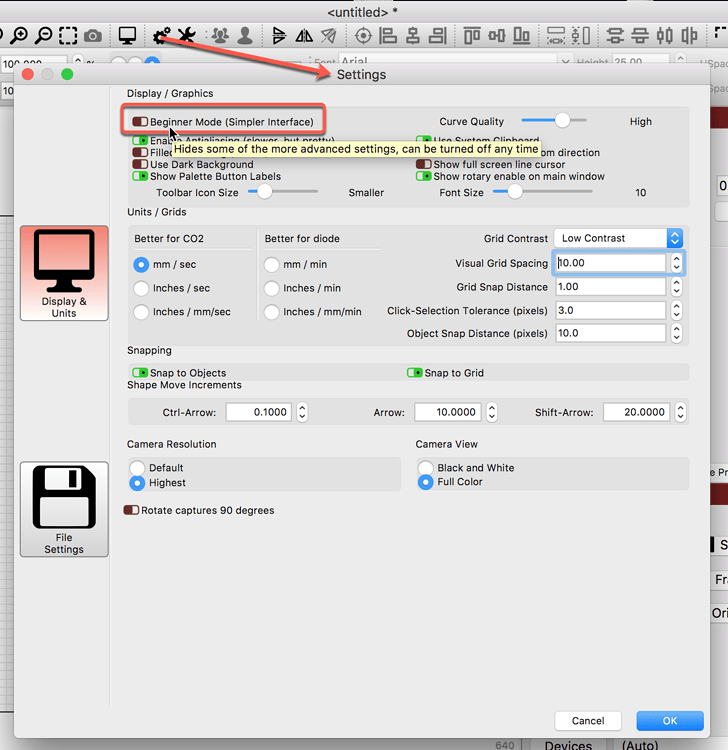Turn off Snap to Grid
The image size is (728, 750).
point(415,373)
